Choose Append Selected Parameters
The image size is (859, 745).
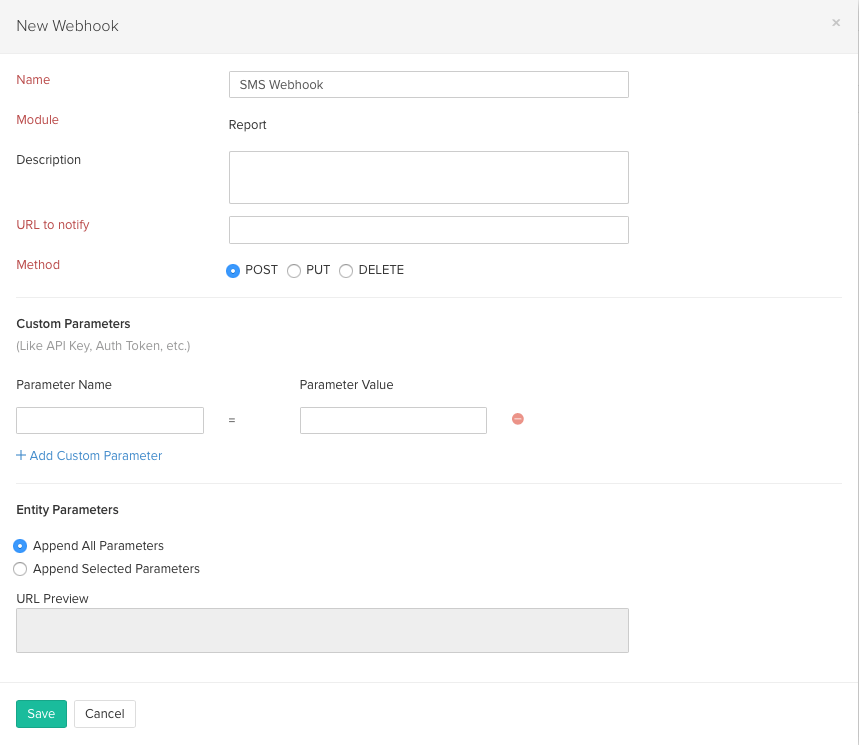tap(20, 569)
